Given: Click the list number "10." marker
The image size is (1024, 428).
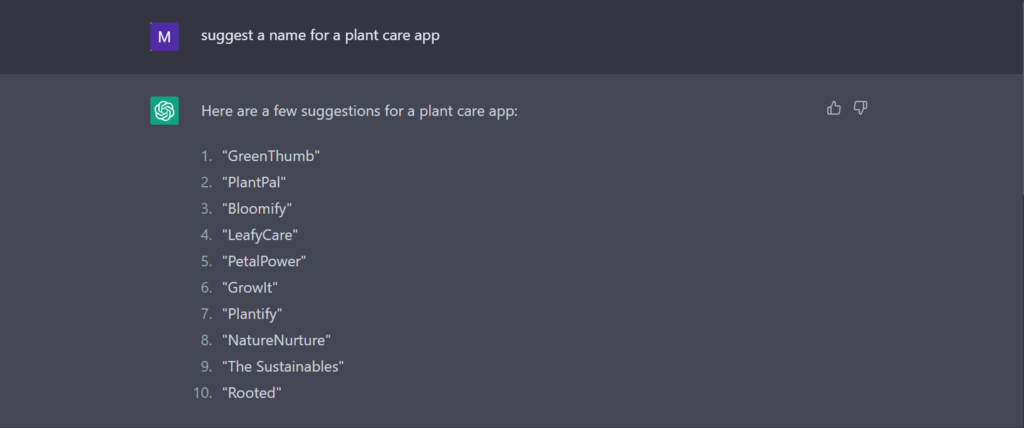Looking at the screenshot, I should (x=203, y=393).
